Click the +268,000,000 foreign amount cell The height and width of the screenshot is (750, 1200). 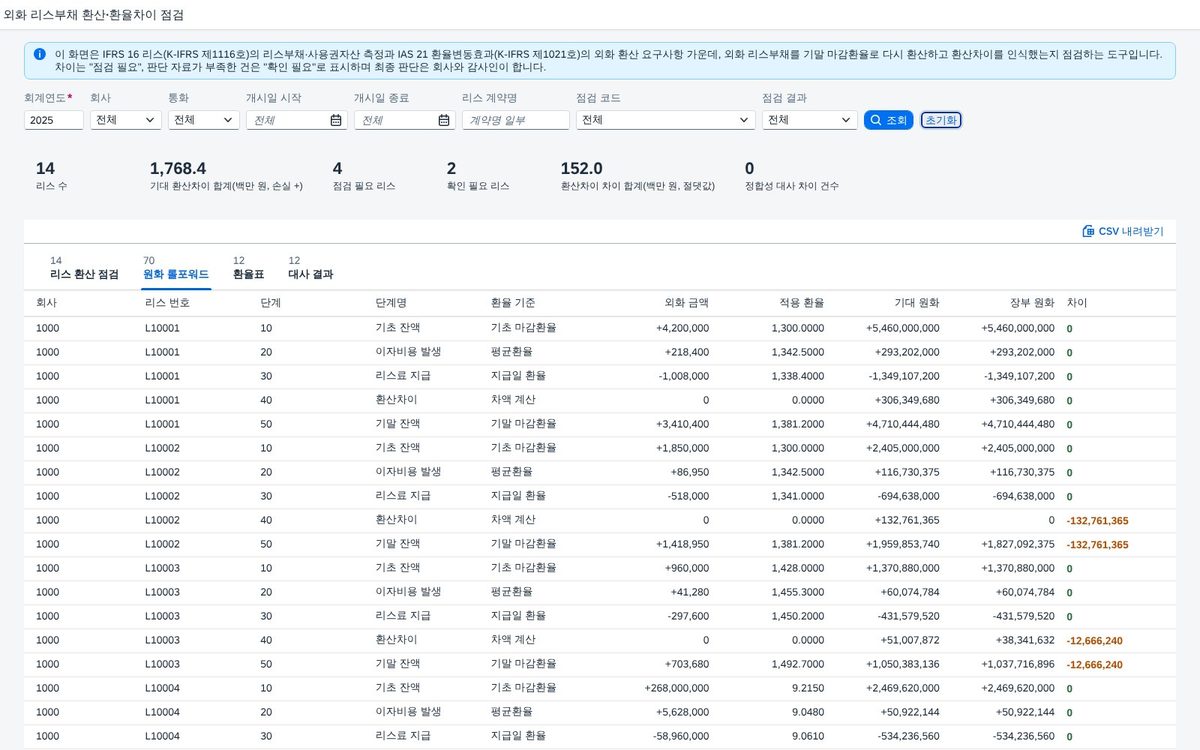click(x=677, y=688)
